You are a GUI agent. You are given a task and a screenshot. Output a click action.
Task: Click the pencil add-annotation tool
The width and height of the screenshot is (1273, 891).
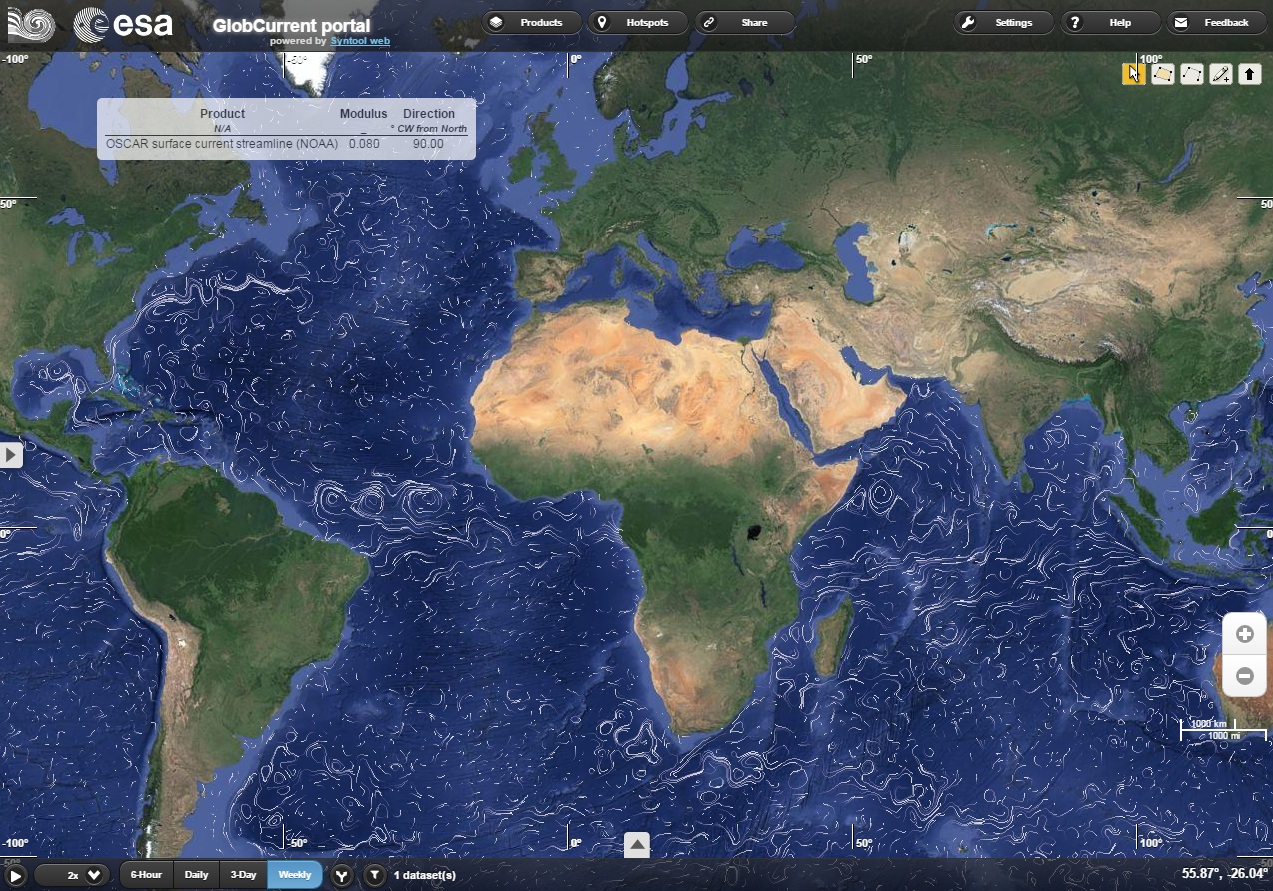pyautogui.click(x=1220, y=74)
